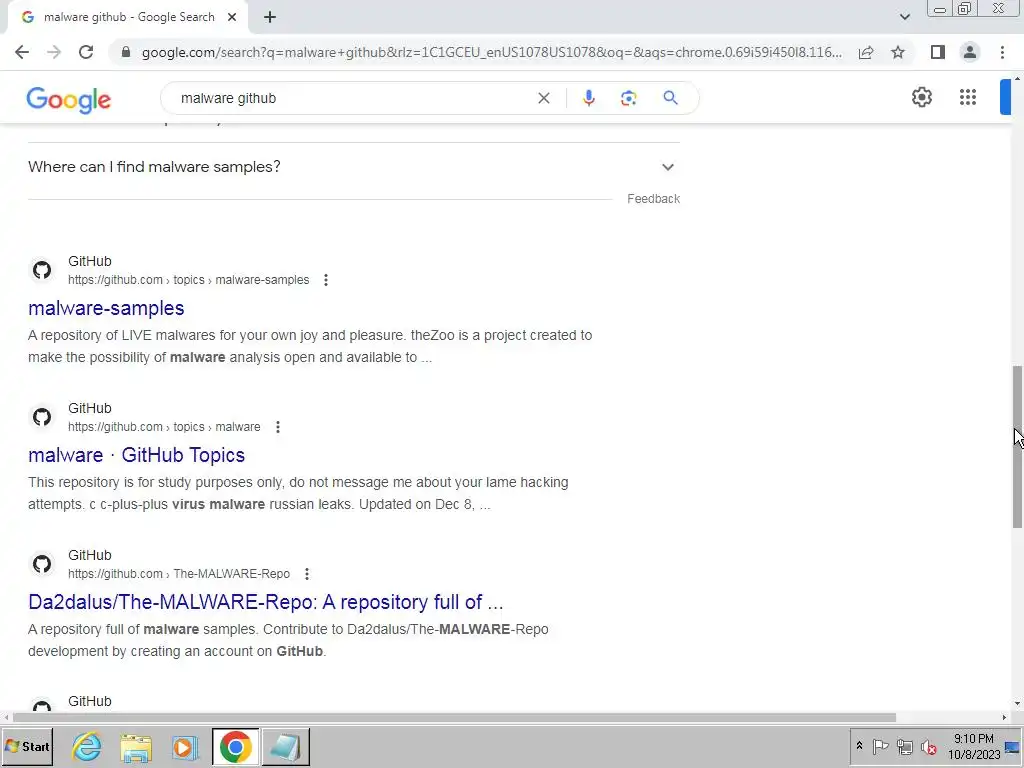Submit search with magnifier icon

(x=670, y=98)
